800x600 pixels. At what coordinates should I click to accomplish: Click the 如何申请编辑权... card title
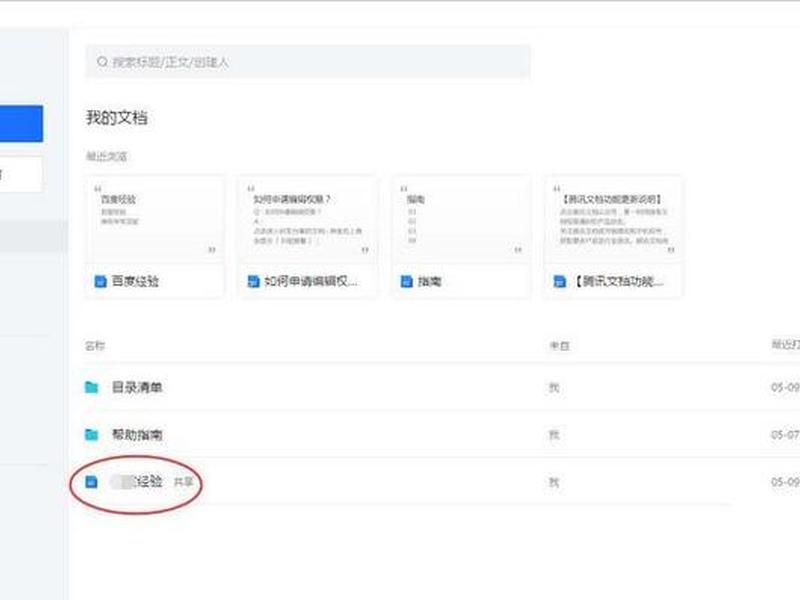[x=311, y=281]
